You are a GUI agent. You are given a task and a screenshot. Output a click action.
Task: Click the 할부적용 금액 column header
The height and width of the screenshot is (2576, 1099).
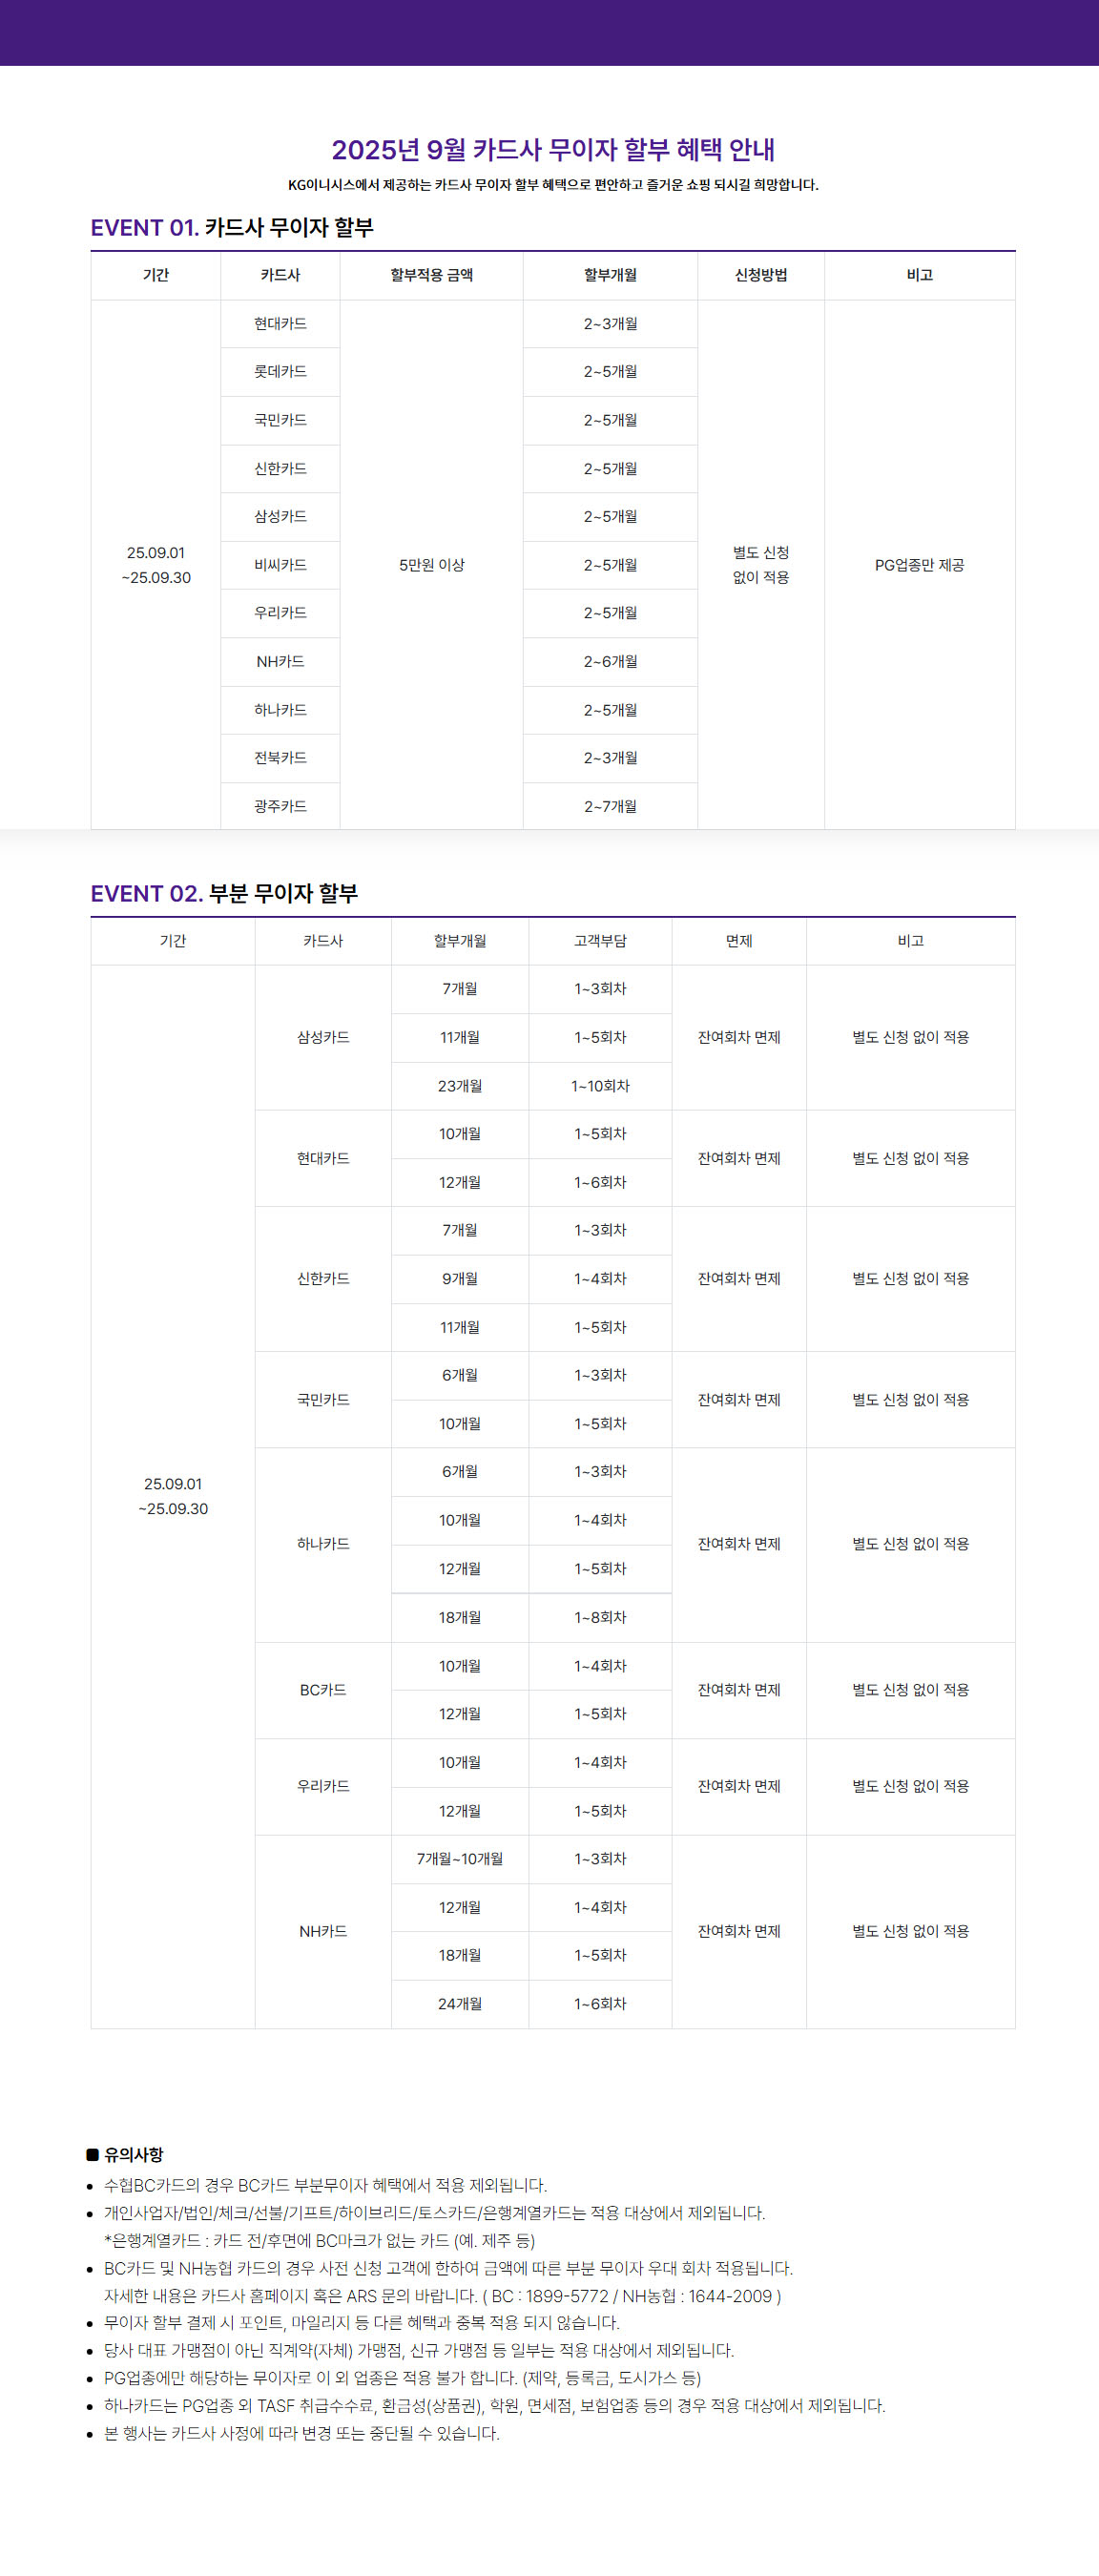click(431, 275)
